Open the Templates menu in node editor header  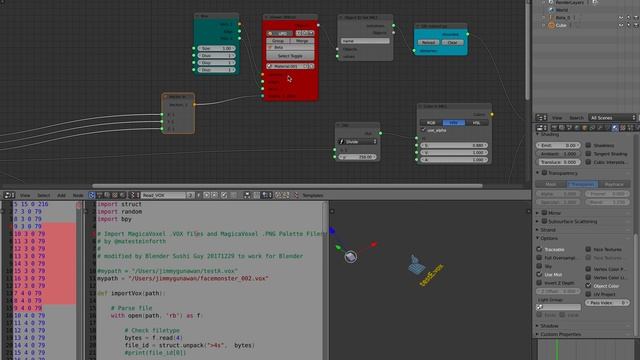point(313,196)
